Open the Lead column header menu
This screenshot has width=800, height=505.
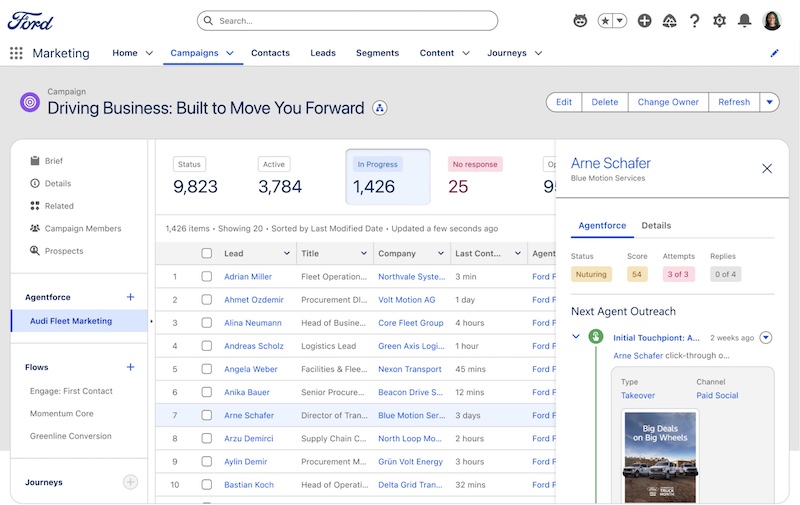tap(287, 253)
